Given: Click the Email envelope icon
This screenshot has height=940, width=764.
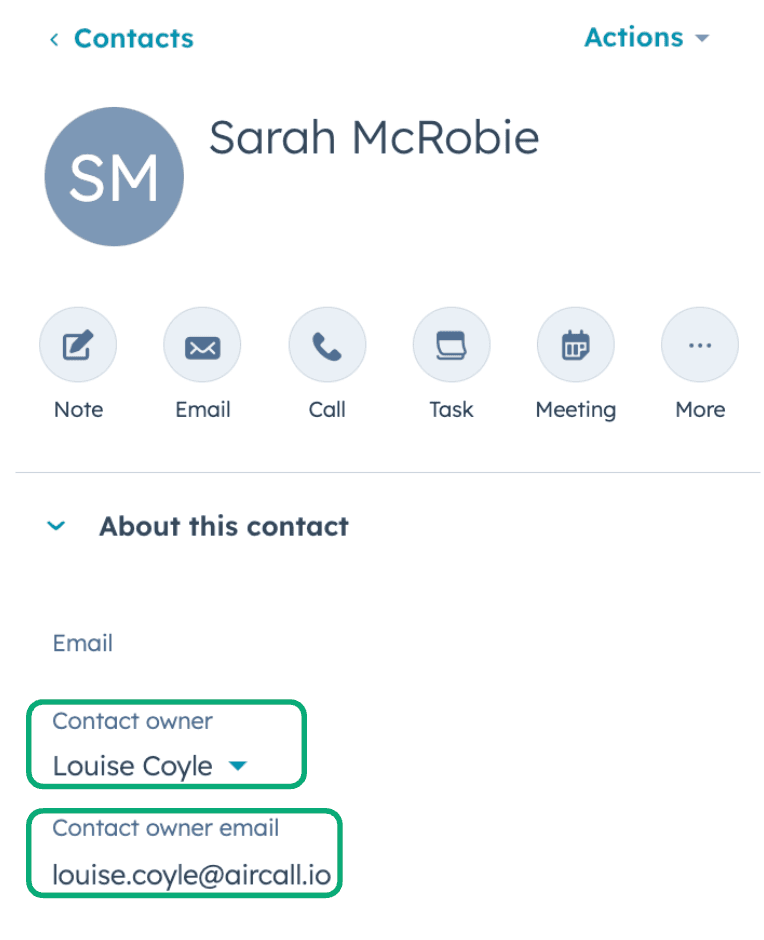Looking at the screenshot, I should (202, 346).
